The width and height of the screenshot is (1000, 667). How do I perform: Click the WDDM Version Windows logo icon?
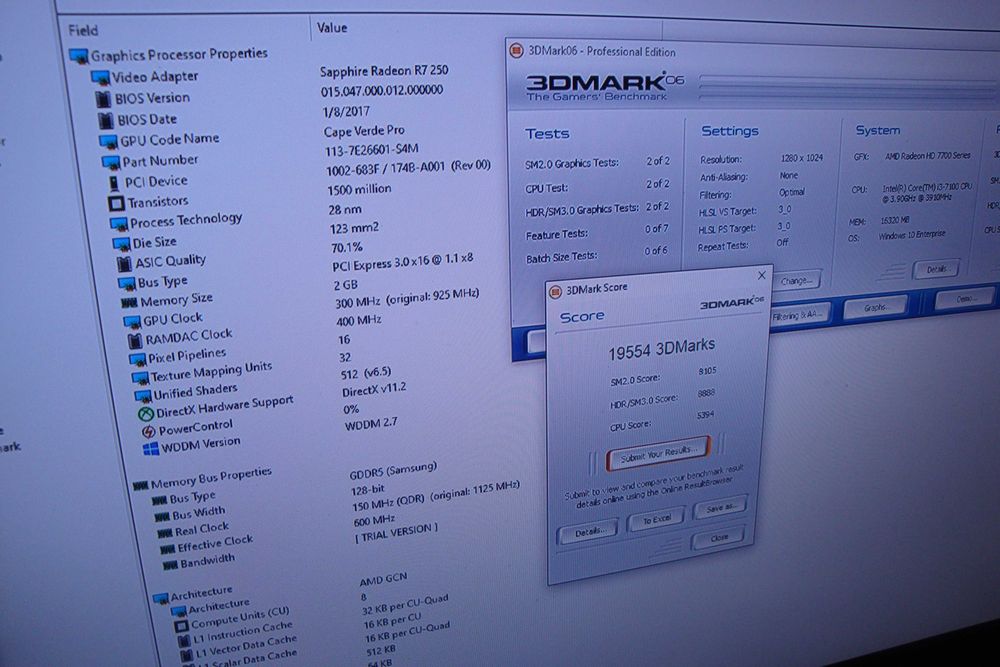pos(151,449)
